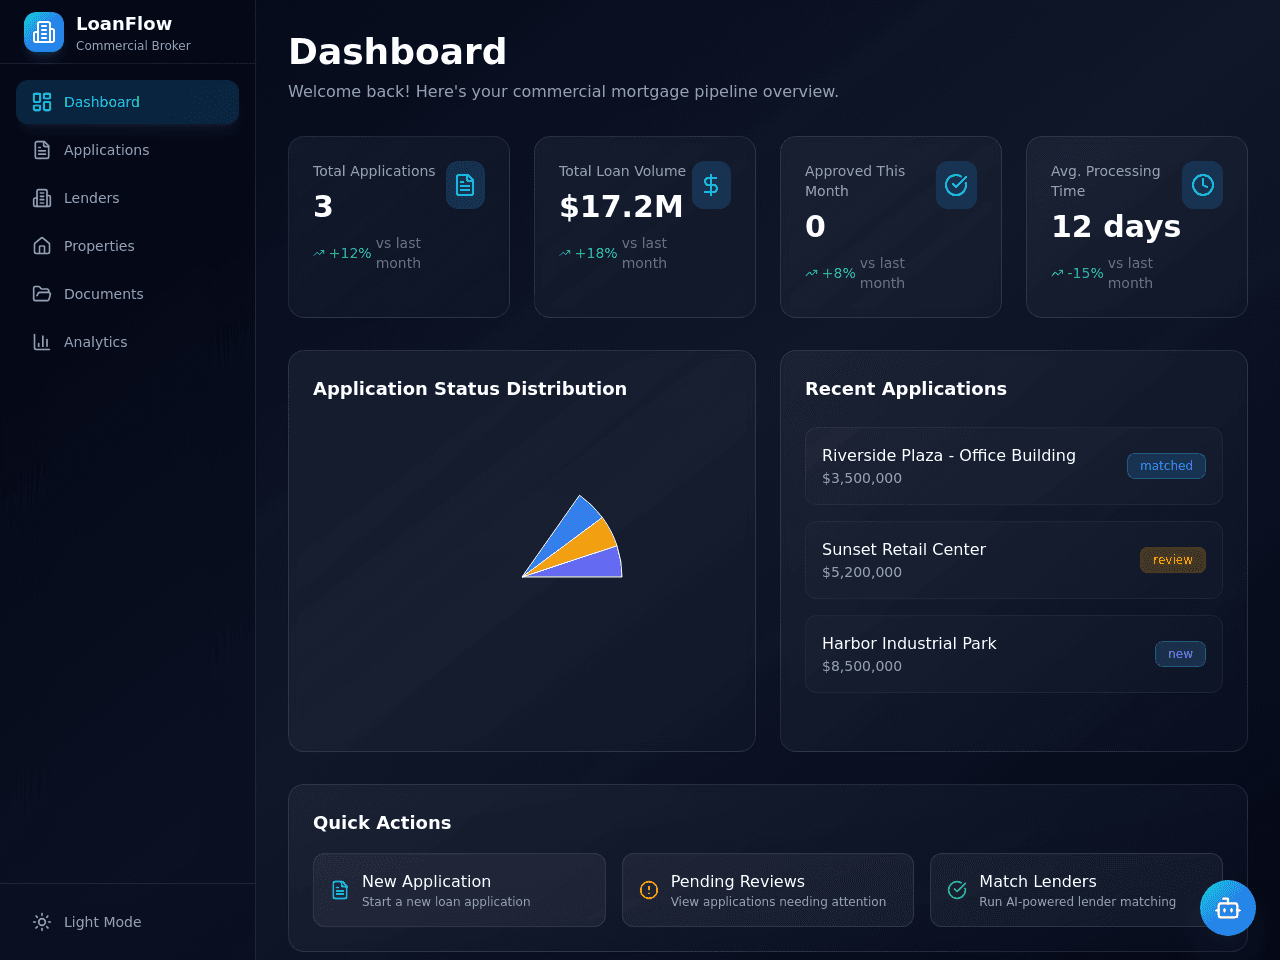The width and height of the screenshot is (1280, 960).
Task: Open the Dashboard menu item
Action: (x=127, y=102)
